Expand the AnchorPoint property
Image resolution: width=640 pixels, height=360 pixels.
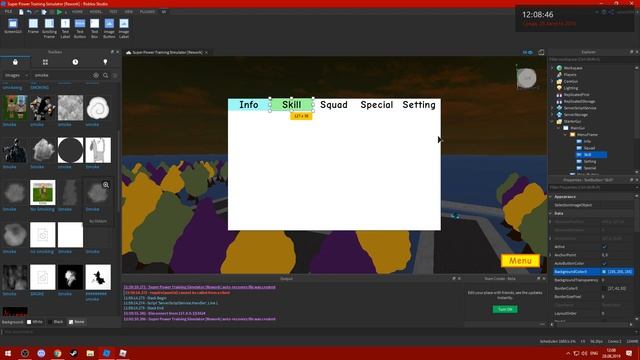tap(551, 255)
